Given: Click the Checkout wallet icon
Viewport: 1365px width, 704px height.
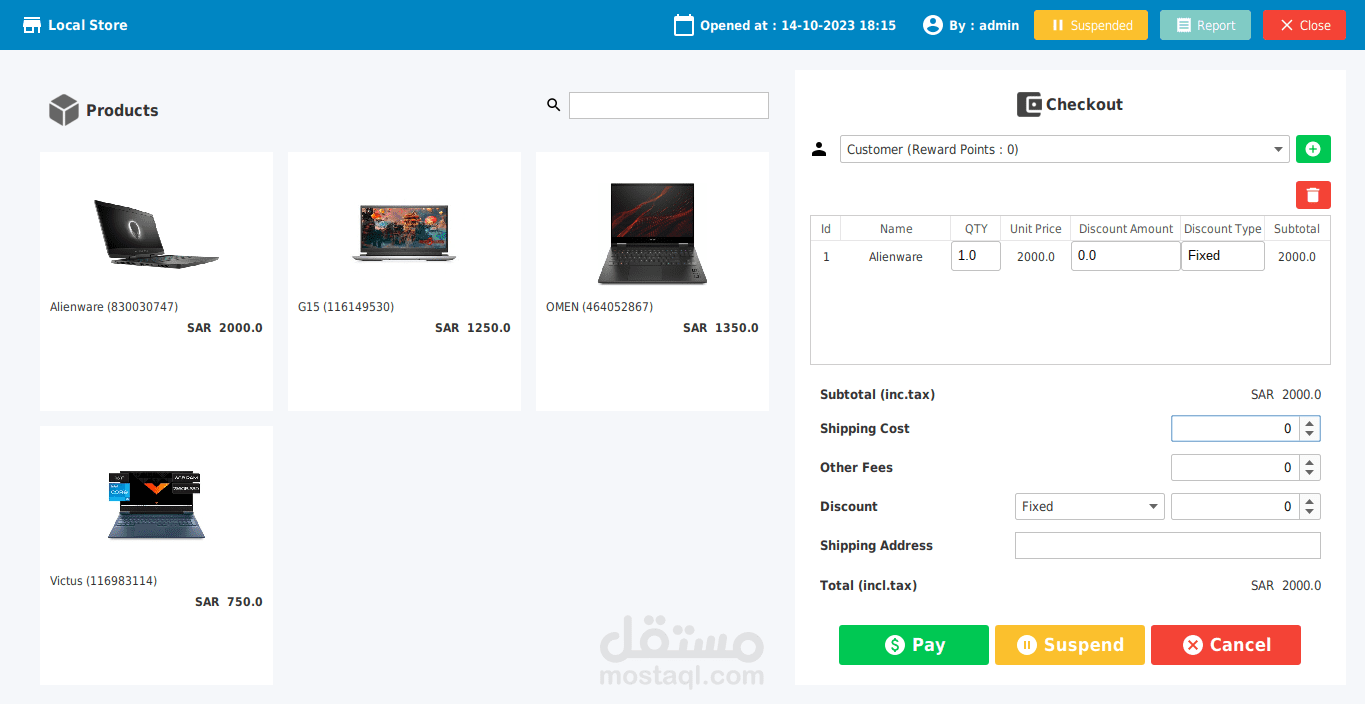Looking at the screenshot, I should (1029, 104).
